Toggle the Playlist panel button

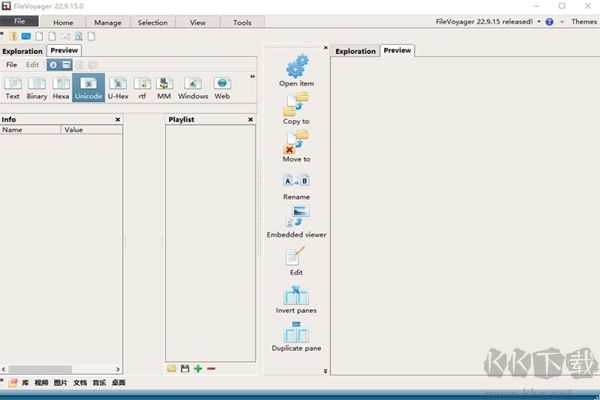click(x=66, y=65)
